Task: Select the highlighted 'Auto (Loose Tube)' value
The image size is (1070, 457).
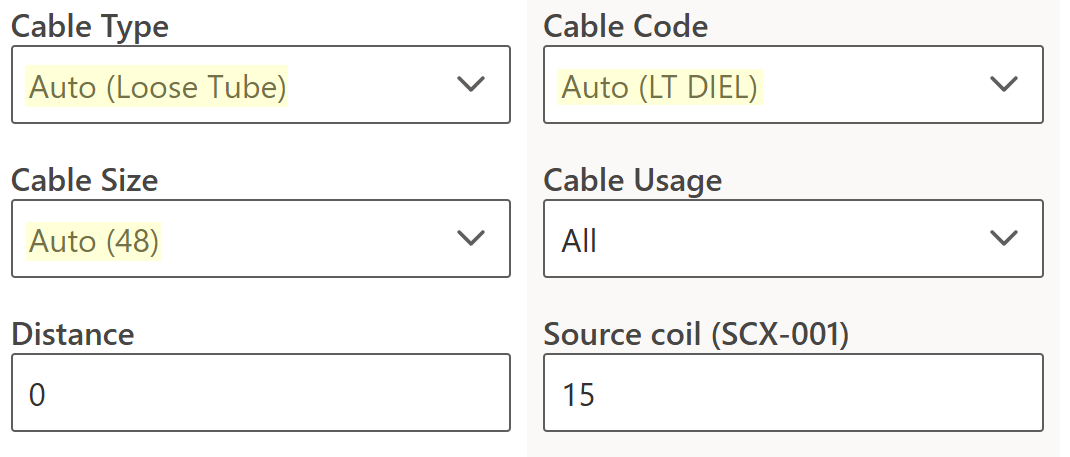Action: point(158,88)
